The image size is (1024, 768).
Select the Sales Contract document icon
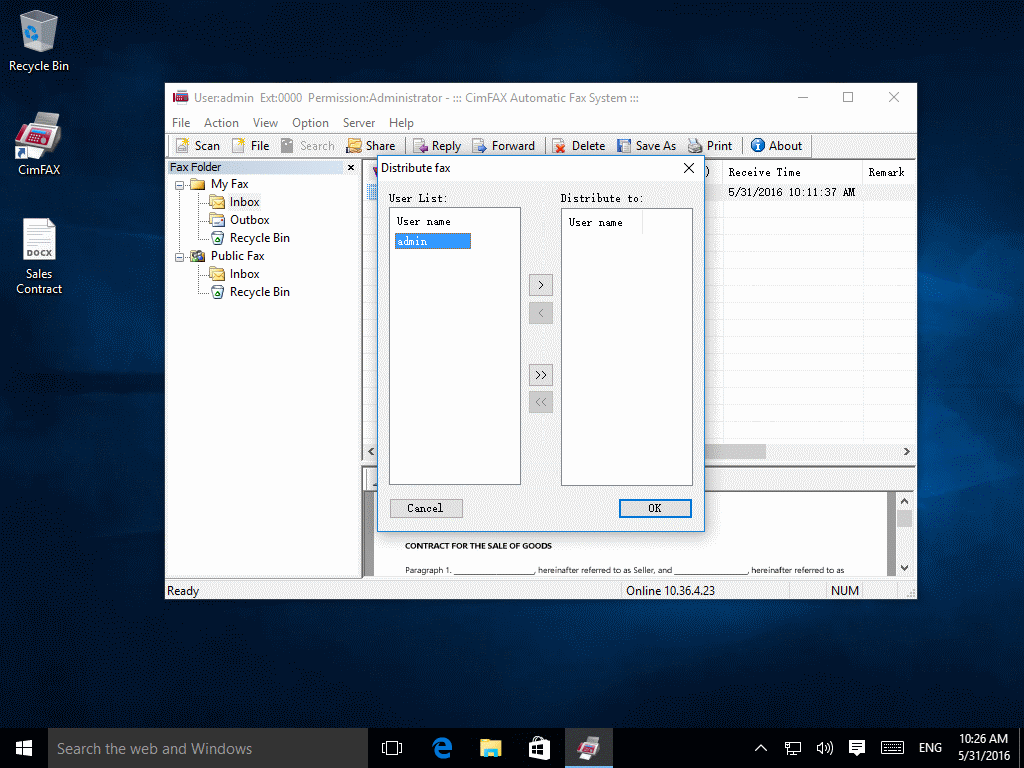(39, 256)
